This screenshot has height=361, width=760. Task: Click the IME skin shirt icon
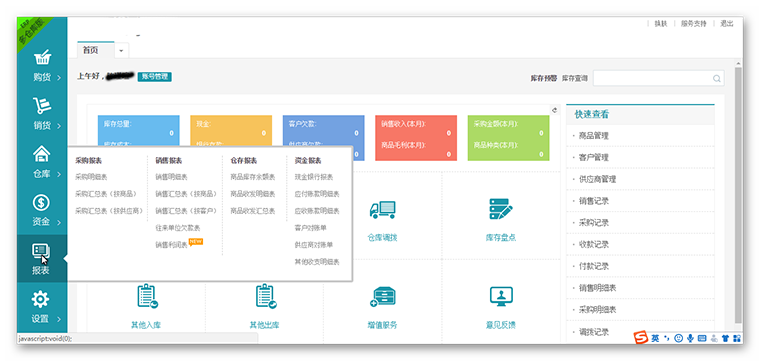pyautogui.click(x=725, y=338)
